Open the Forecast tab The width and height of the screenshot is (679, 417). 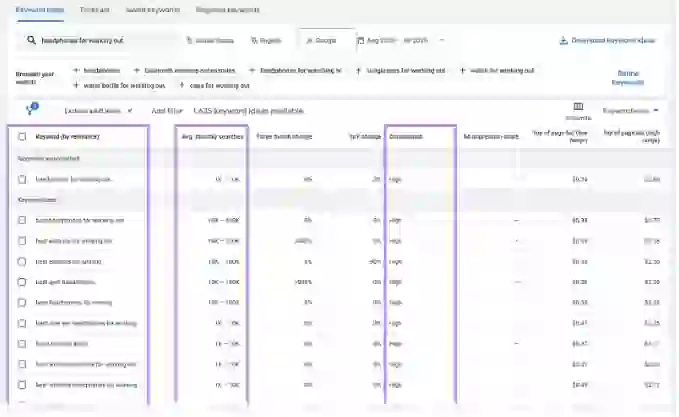pyautogui.click(x=95, y=9)
